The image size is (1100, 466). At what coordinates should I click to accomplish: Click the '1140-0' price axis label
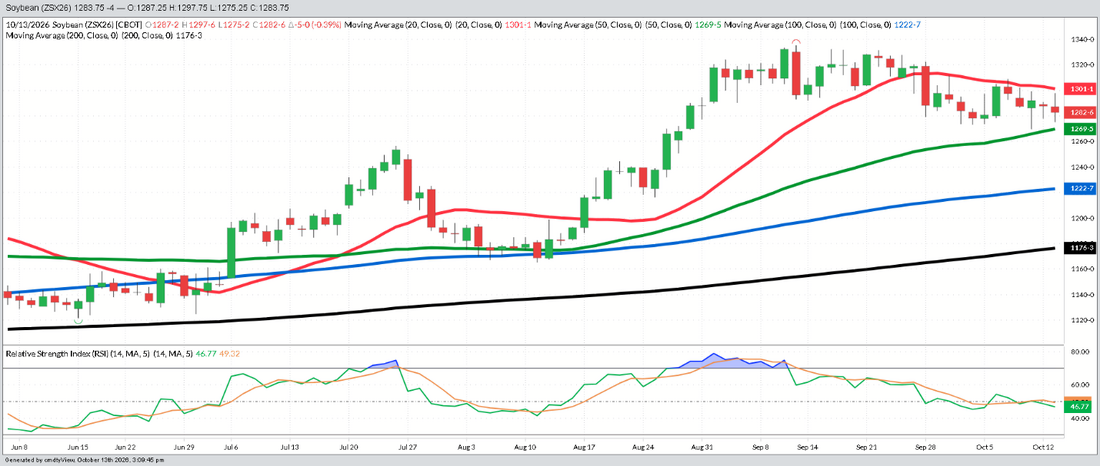point(1082,295)
